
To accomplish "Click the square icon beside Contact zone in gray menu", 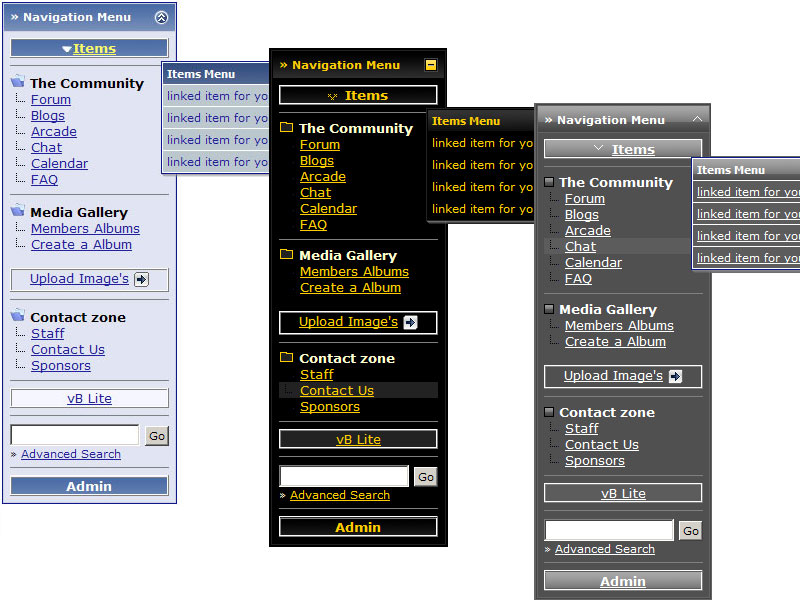I will tap(549, 412).
